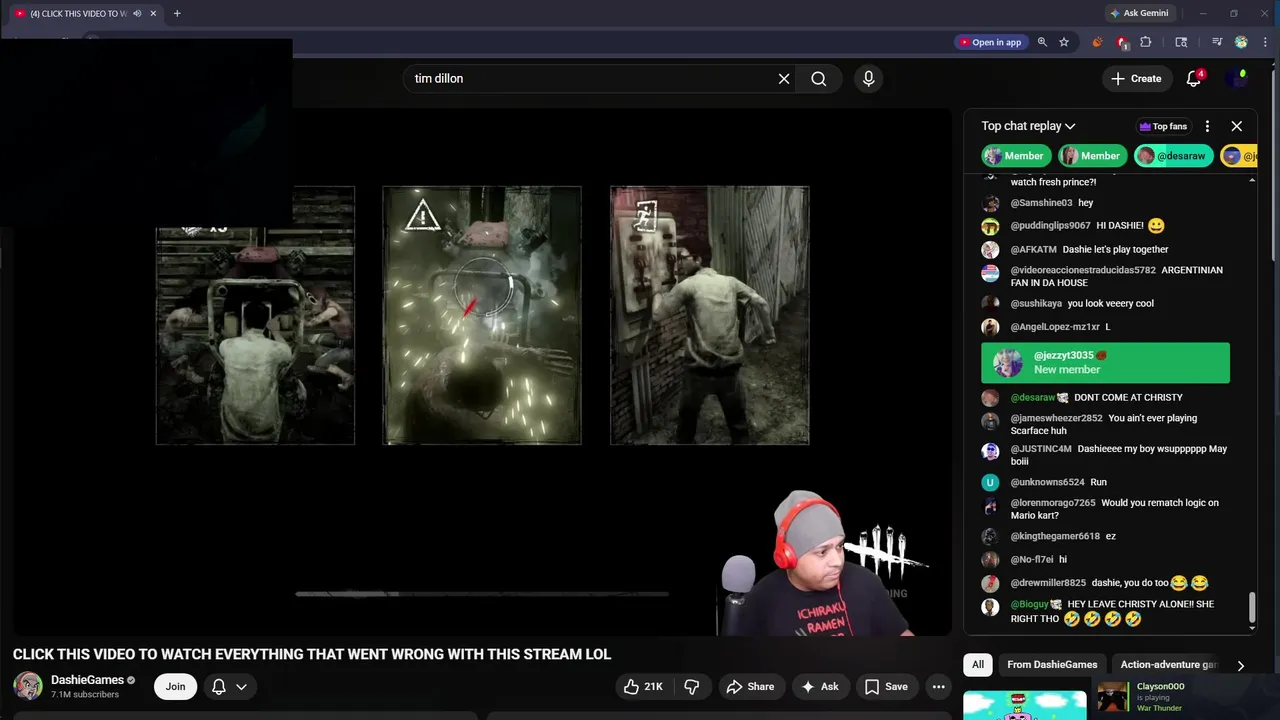Click the Create button
Viewport: 1280px width, 720px height.
[x=1136, y=79]
